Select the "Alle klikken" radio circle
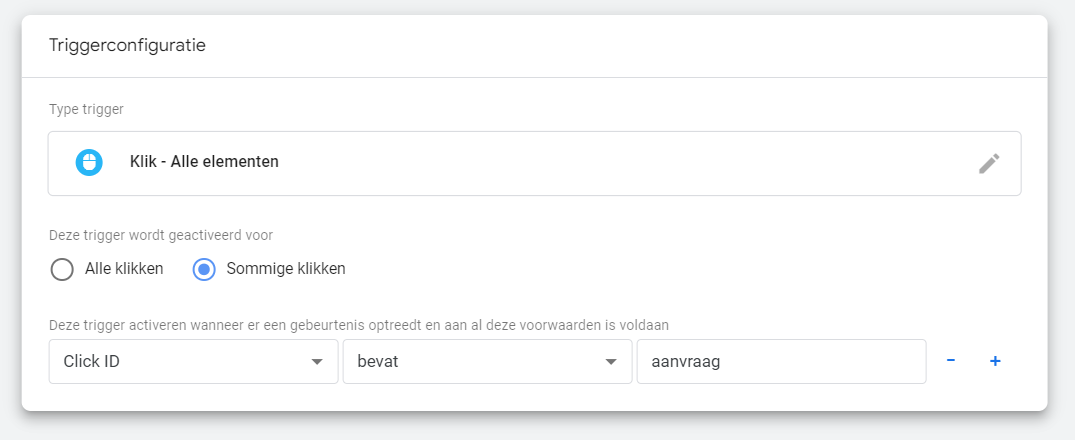The height and width of the screenshot is (440, 1075). tap(62, 269)
